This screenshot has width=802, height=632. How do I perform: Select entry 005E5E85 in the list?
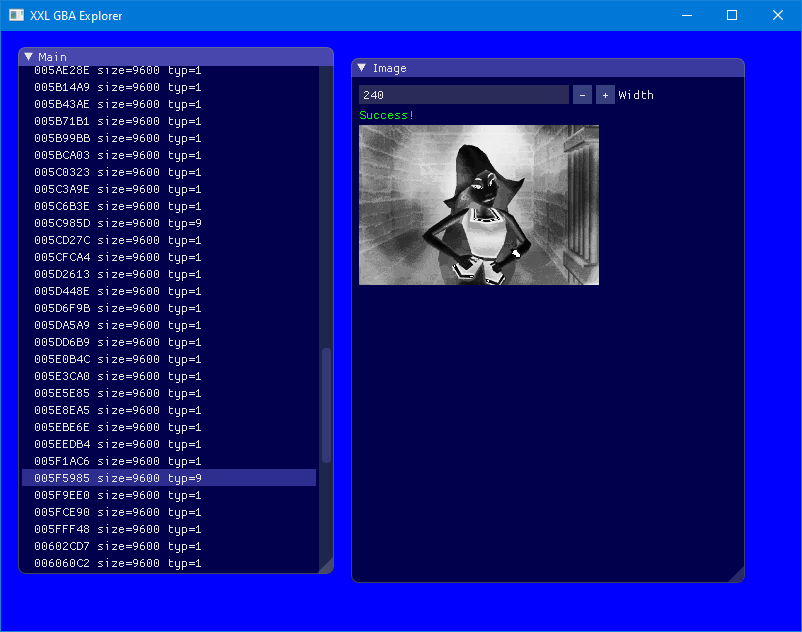pyautogui.click(x=169, y=393)
